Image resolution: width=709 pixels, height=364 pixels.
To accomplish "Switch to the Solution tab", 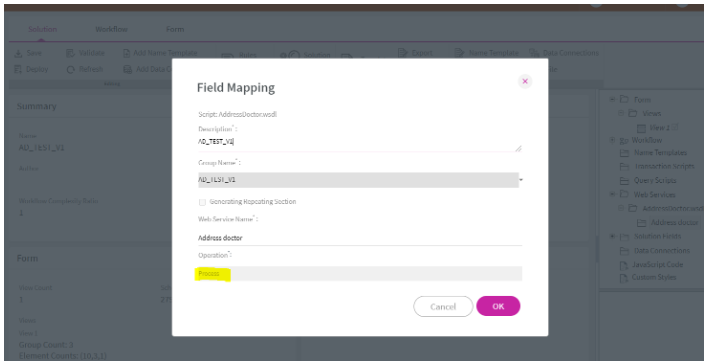I will [43, 29].
